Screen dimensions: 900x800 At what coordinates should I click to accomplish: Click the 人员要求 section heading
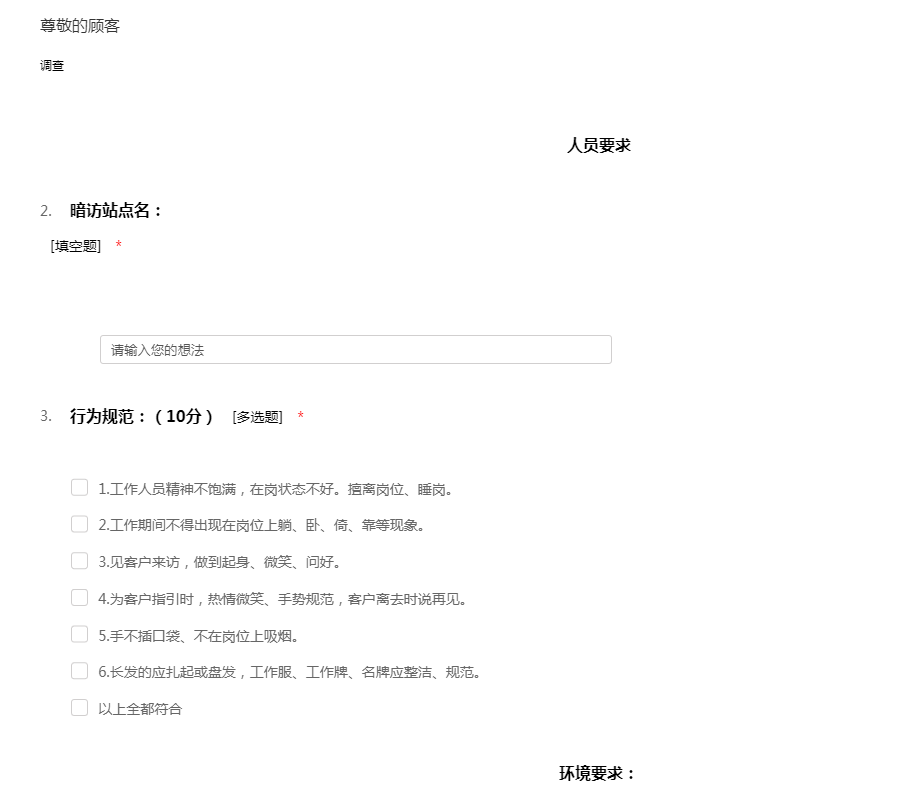tap(599, 145)
